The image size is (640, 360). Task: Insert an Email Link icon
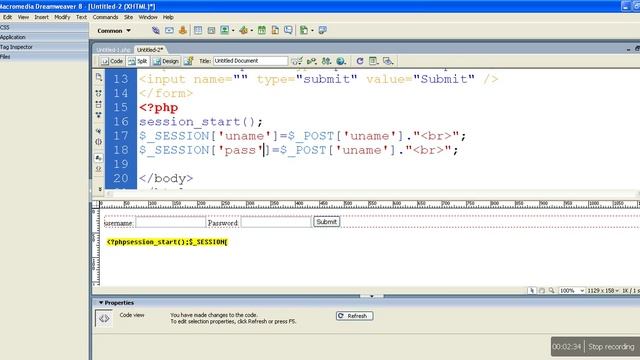(169, 30)
